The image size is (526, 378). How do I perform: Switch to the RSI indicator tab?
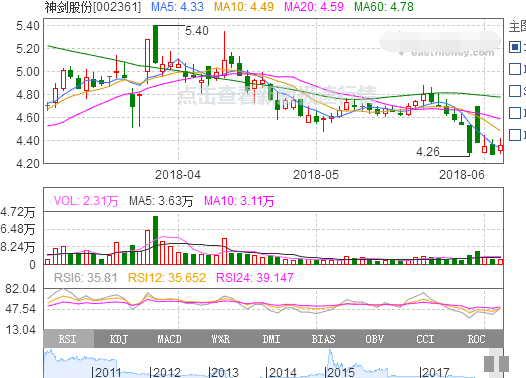(68, 339)
